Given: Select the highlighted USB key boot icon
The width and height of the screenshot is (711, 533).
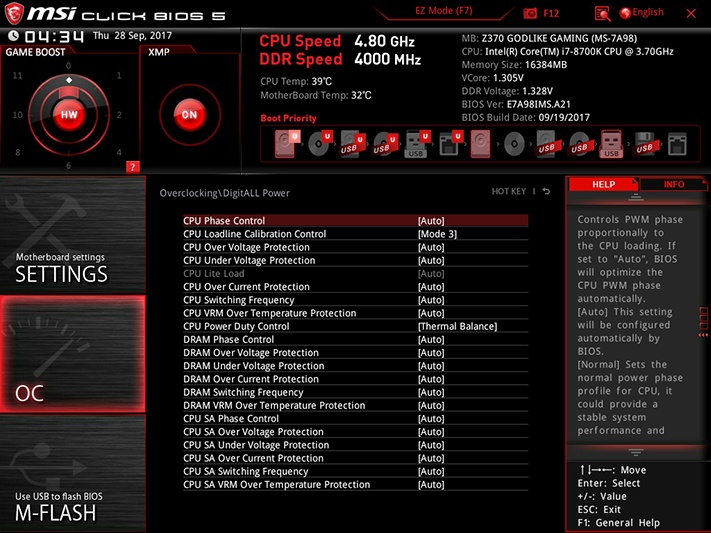Looking at the screenshot, I should pos(611,144).
